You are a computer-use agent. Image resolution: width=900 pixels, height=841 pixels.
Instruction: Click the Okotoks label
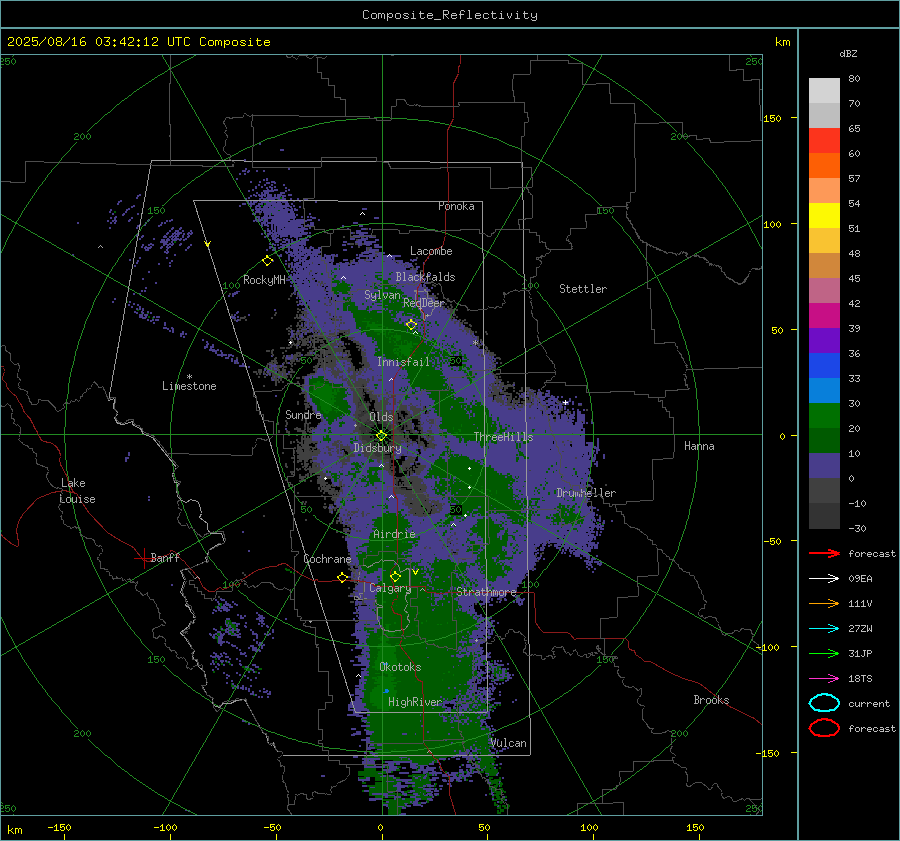pos(400,667)
